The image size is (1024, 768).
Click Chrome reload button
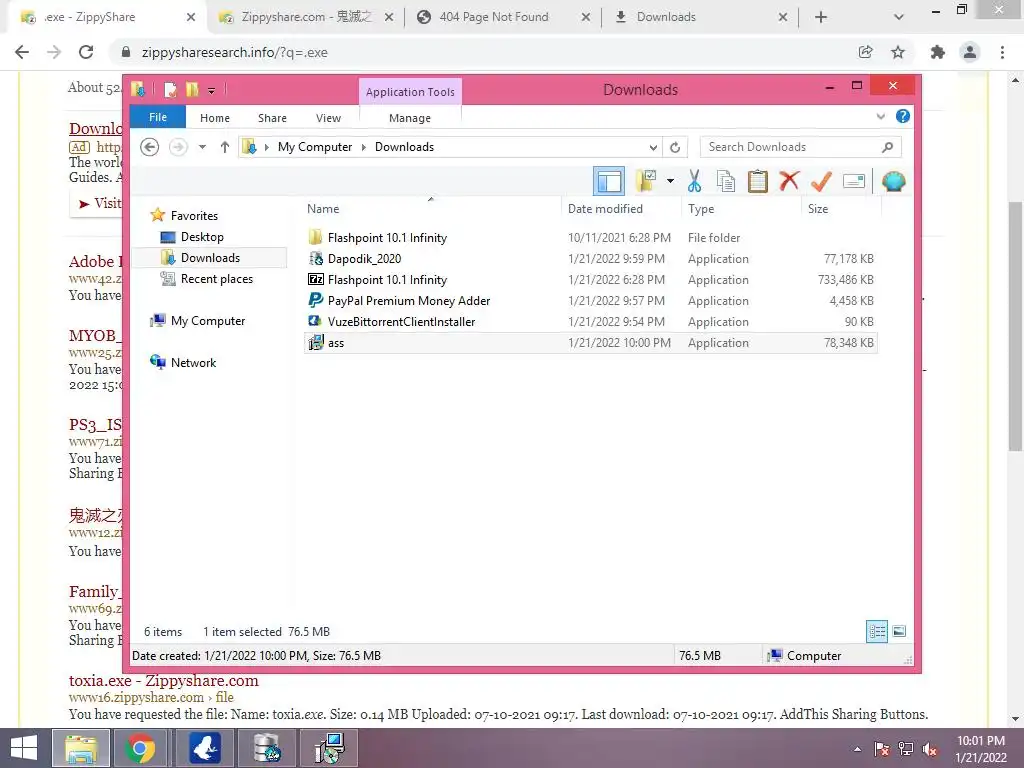[x=86, y=52]
